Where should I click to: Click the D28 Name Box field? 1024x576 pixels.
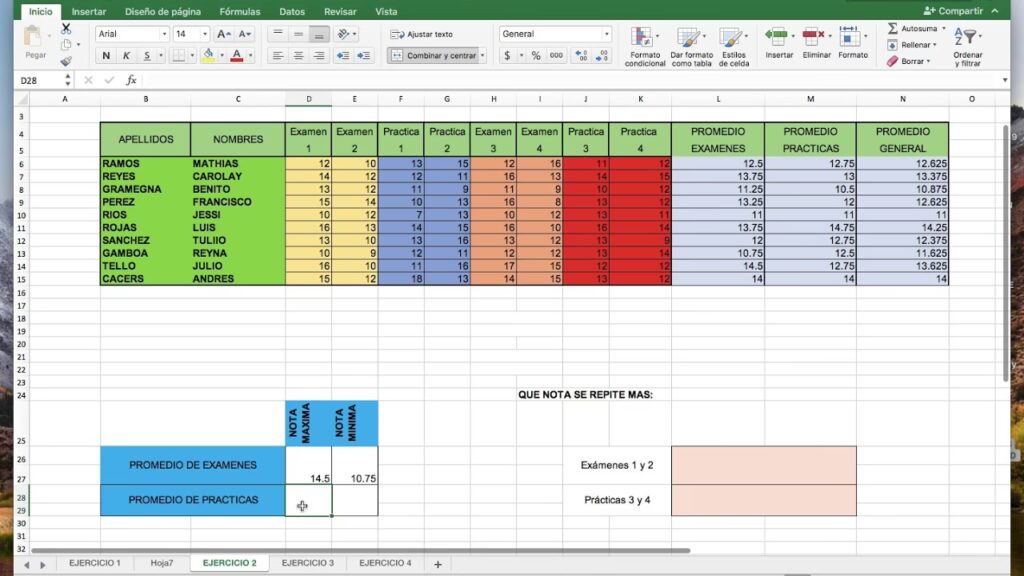point(42,80)
